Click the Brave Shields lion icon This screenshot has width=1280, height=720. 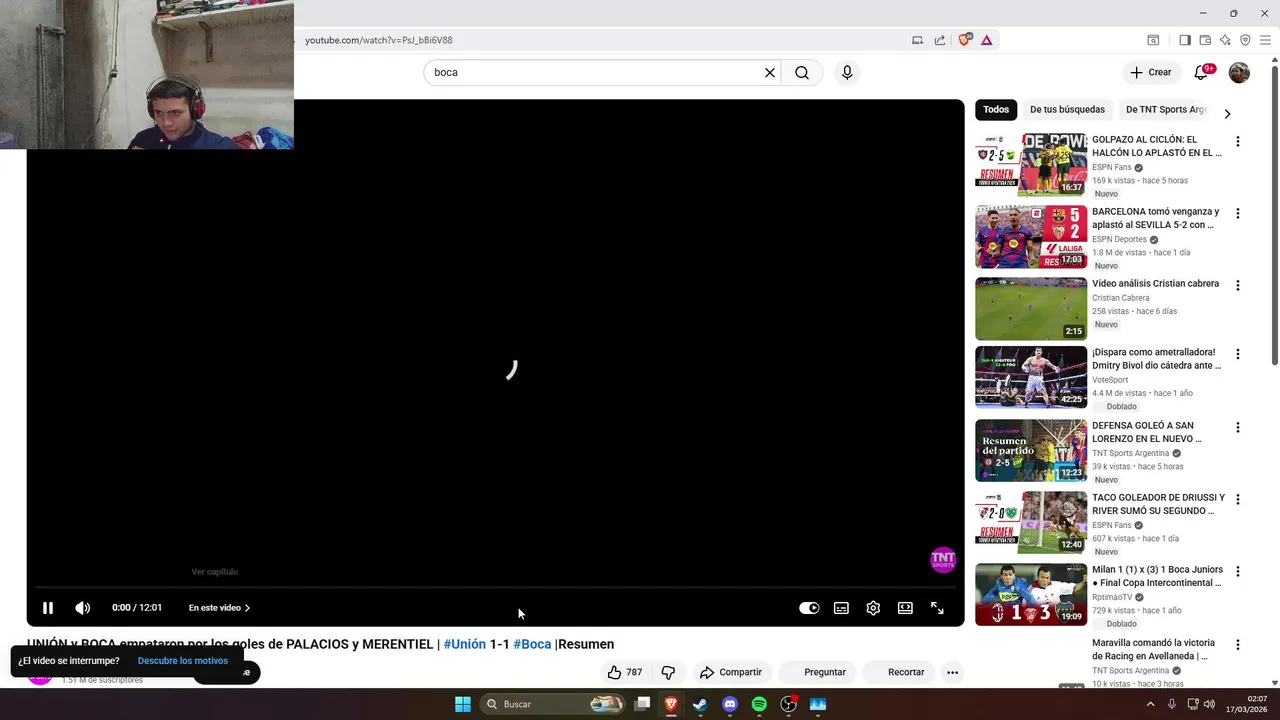click(965, 40)
